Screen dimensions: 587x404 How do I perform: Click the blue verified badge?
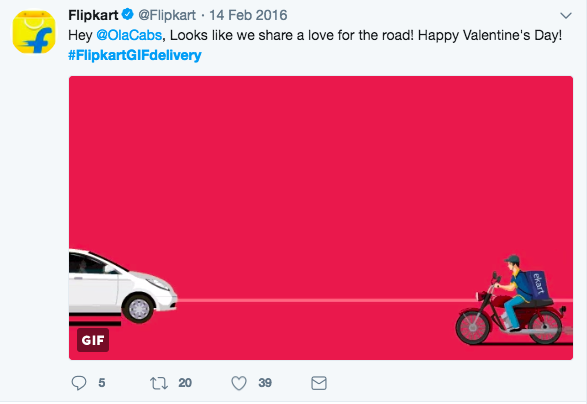tap(128, 15)
